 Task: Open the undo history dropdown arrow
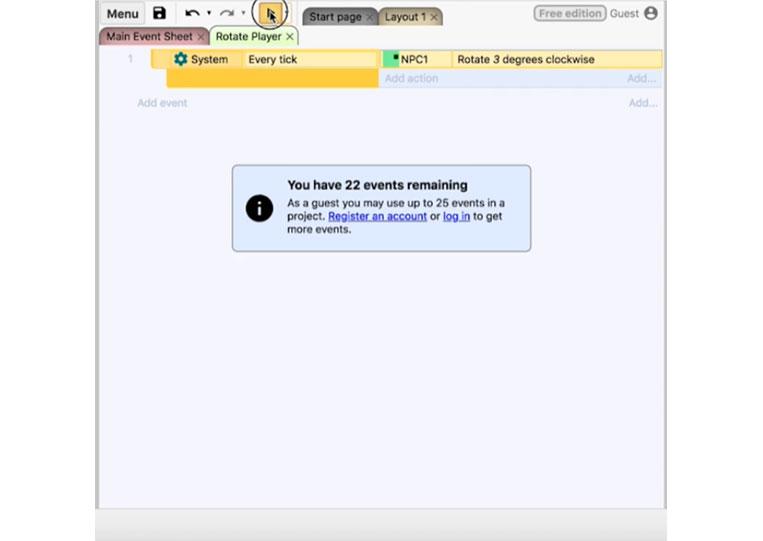pos(209,13)
